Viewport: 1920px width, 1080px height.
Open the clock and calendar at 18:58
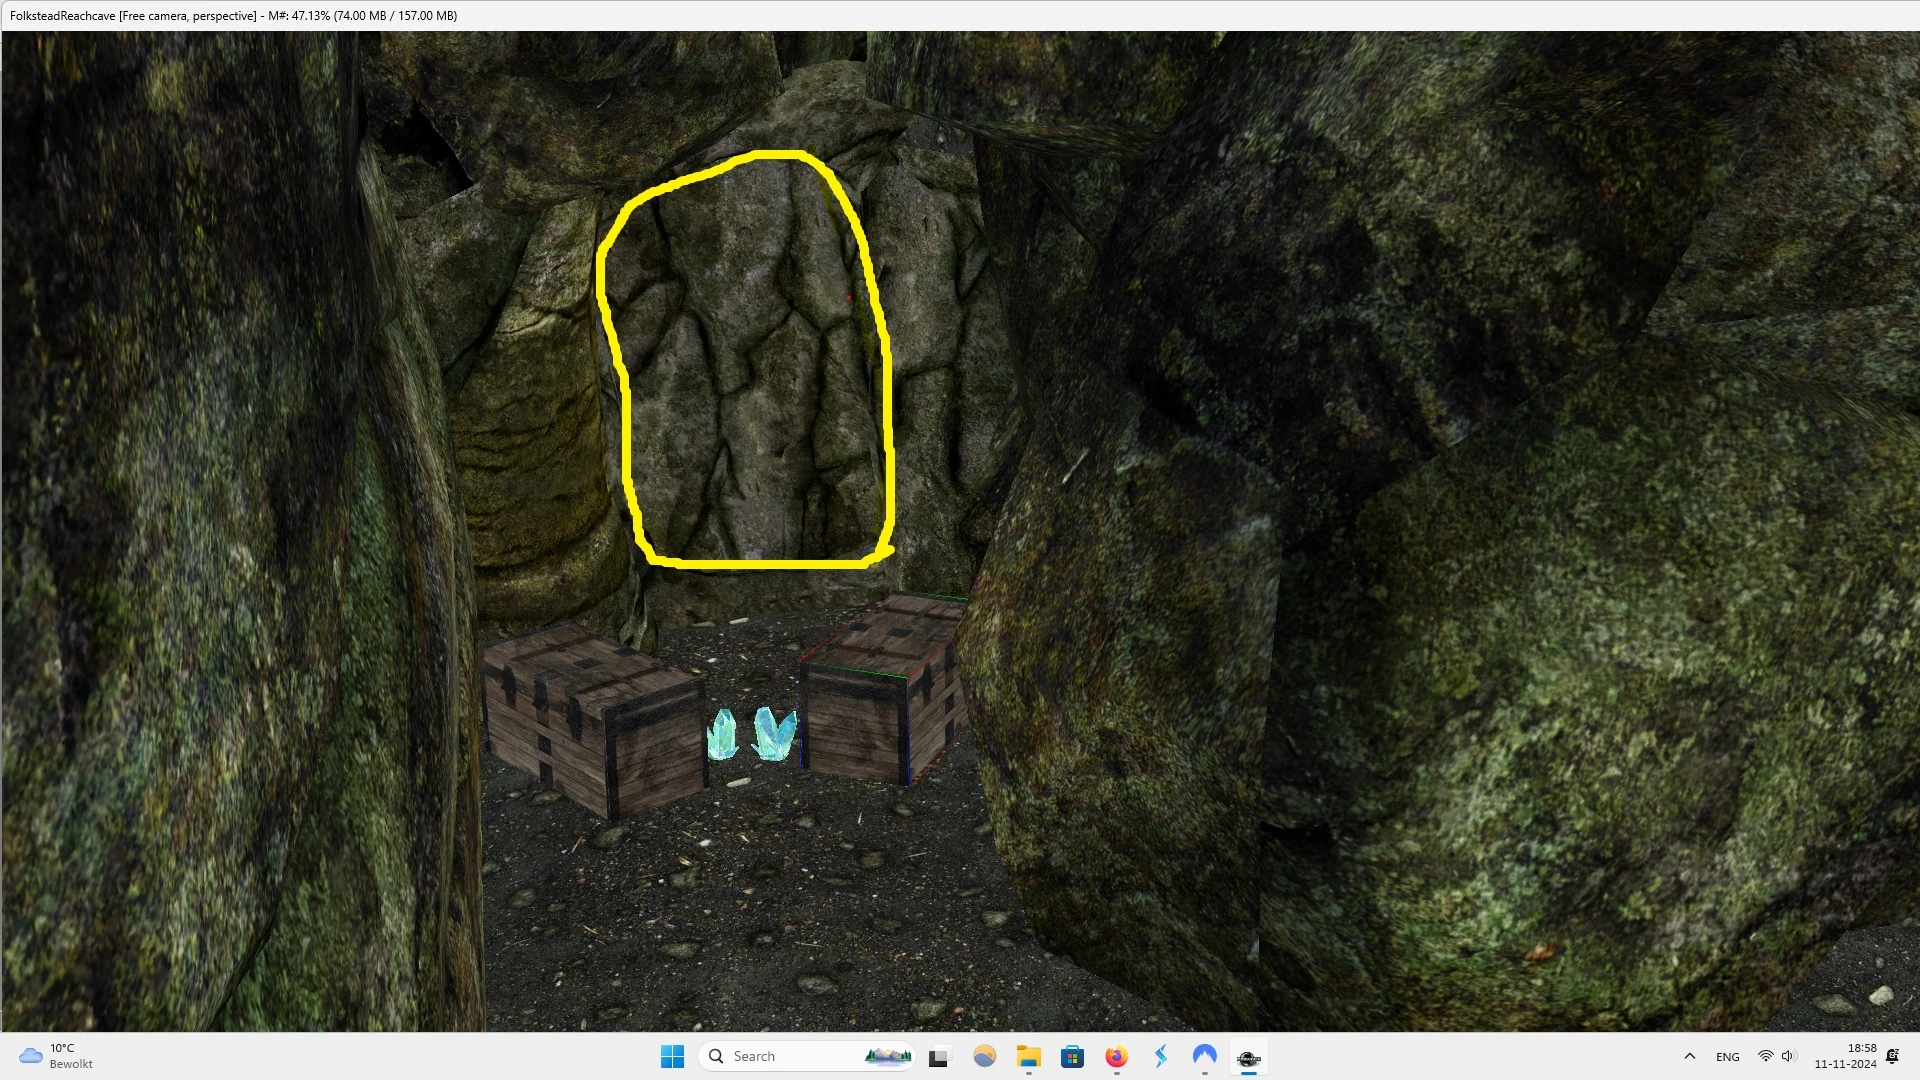click(1846, 1056)
